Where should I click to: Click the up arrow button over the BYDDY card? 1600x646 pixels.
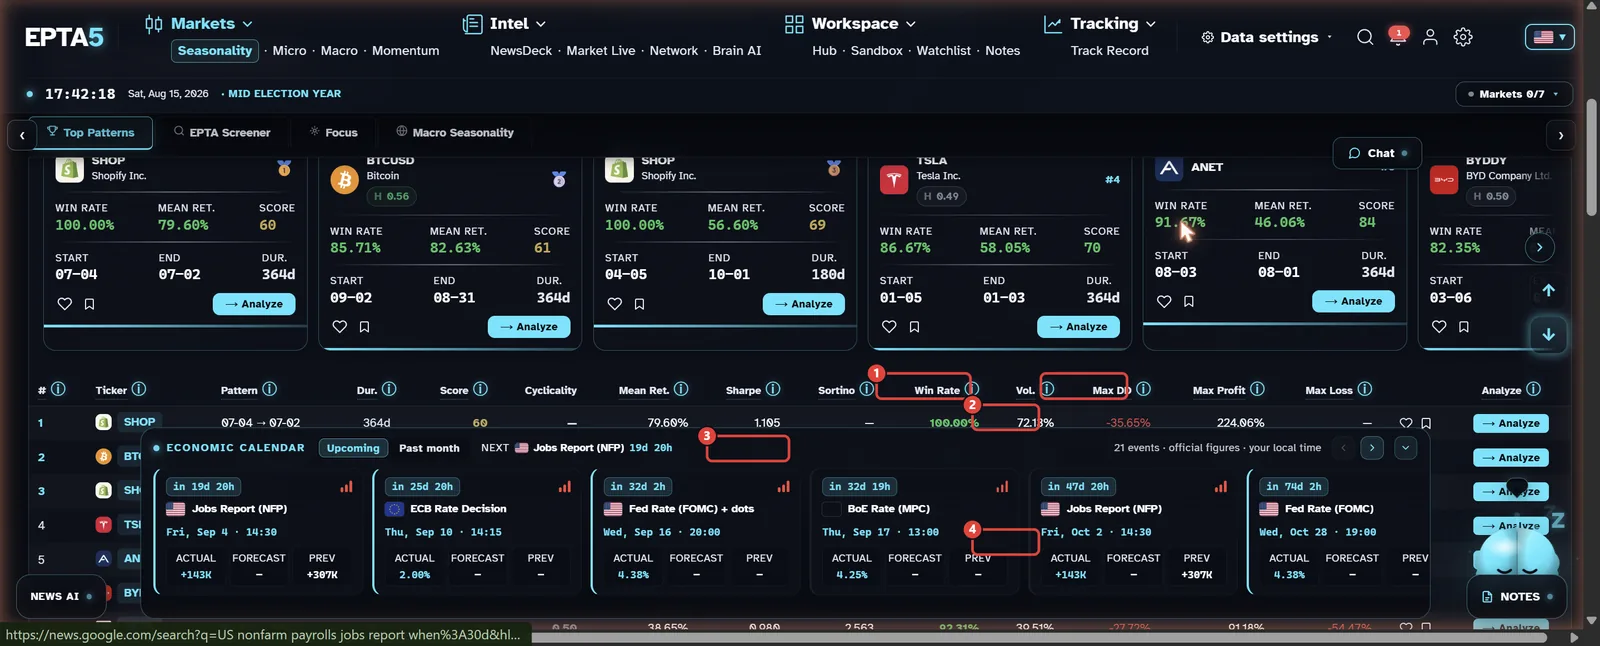click(x=1548, y=290)
